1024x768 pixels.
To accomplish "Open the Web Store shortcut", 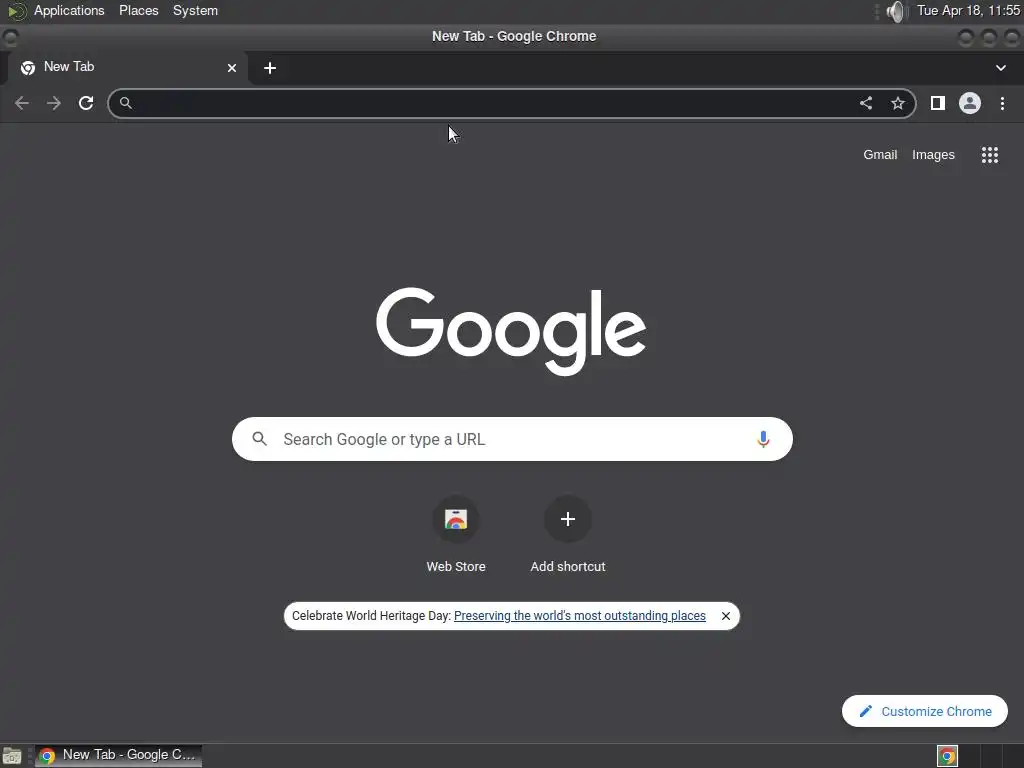I will [456, 535].
